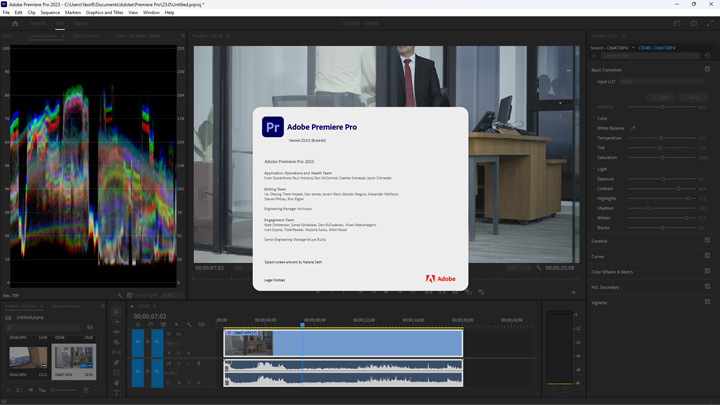Switch to the Effect Controls tab
The image size is (720, 405).
[x=86, y=35]
